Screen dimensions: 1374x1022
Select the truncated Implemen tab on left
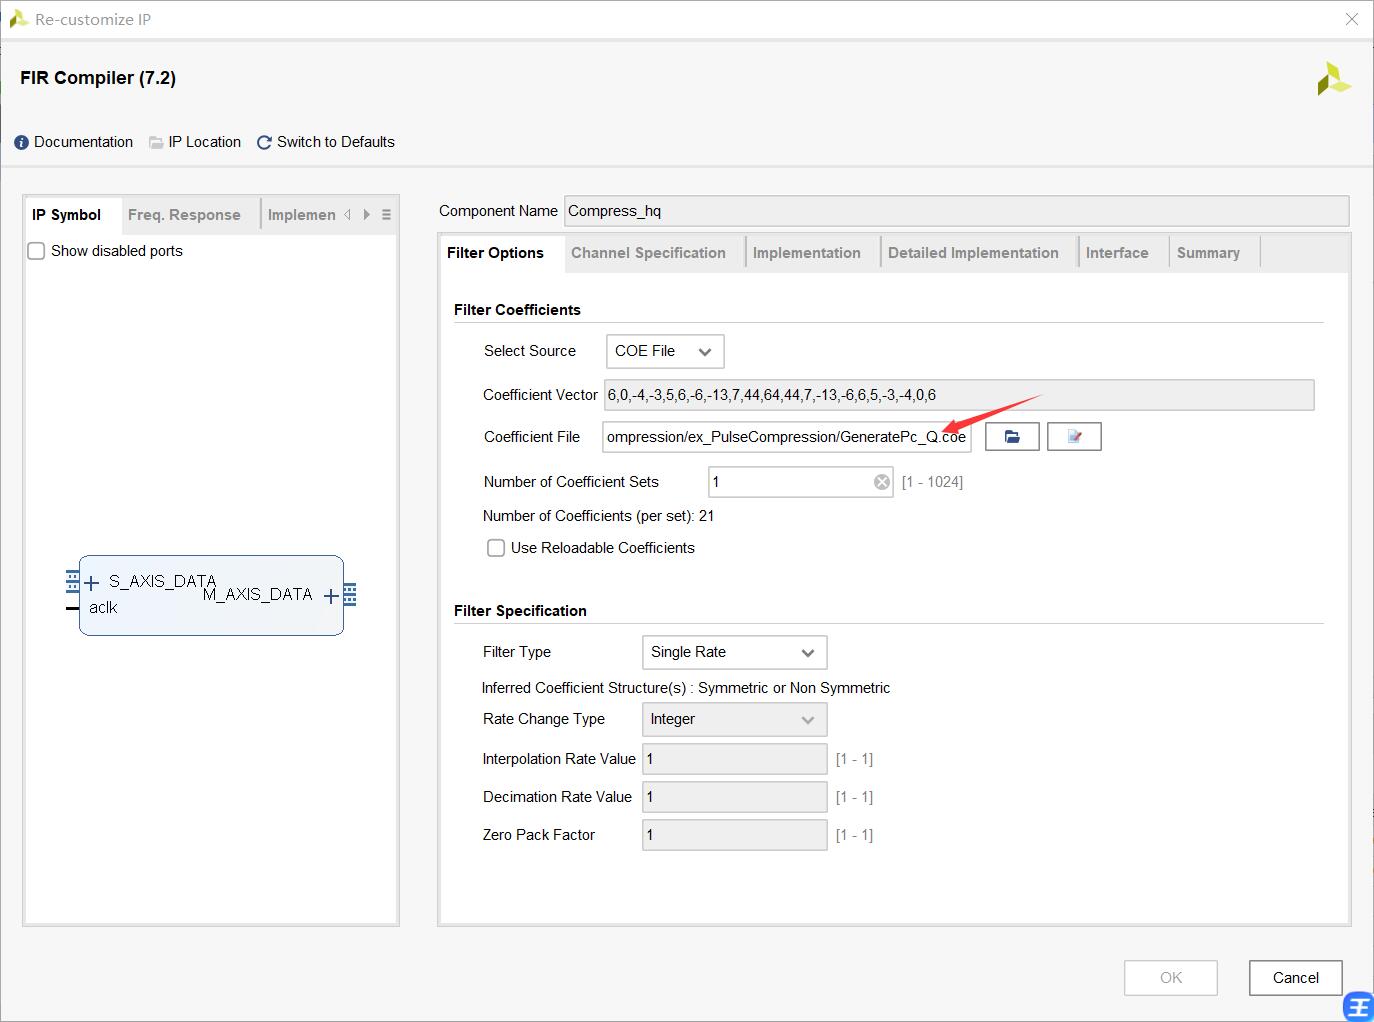[301, 215]
